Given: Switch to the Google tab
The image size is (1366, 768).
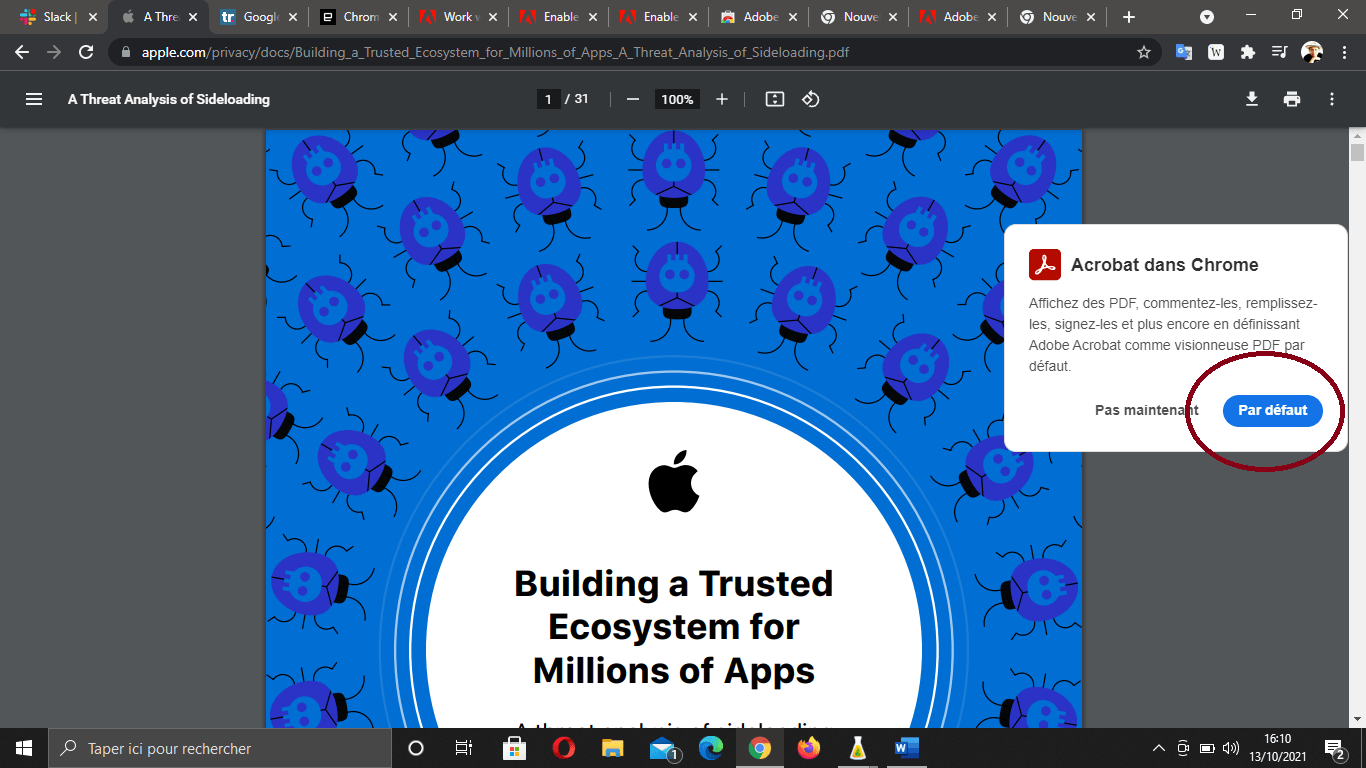Looking at the screenshot, I should (x=256, y=17).
